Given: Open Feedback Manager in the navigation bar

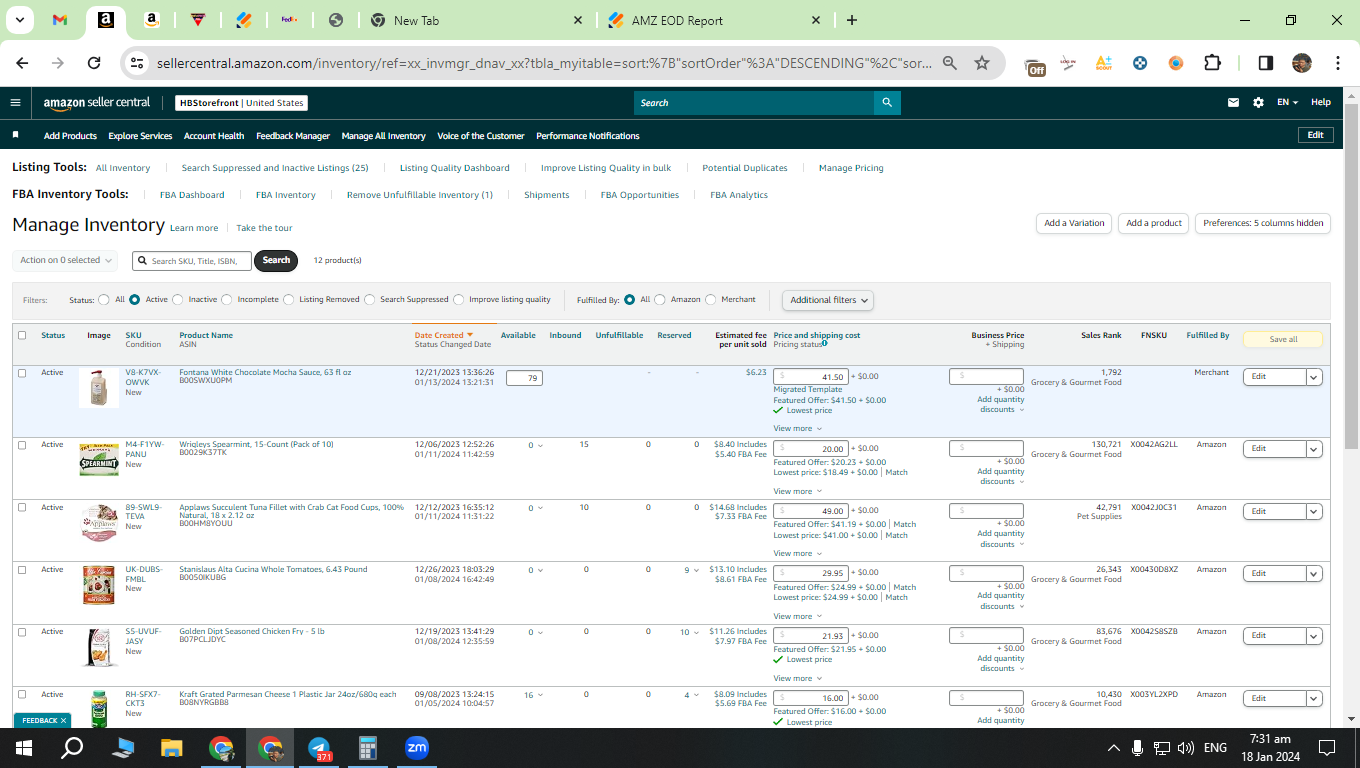Looking at the screenshot, I should (x=293, y=136).
